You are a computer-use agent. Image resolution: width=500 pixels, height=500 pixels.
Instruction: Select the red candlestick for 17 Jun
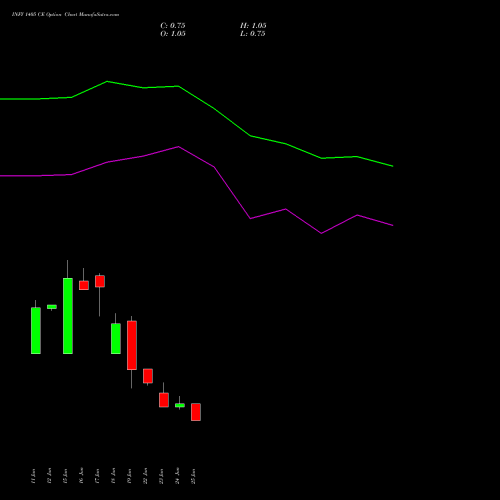[x=100, y=281]
